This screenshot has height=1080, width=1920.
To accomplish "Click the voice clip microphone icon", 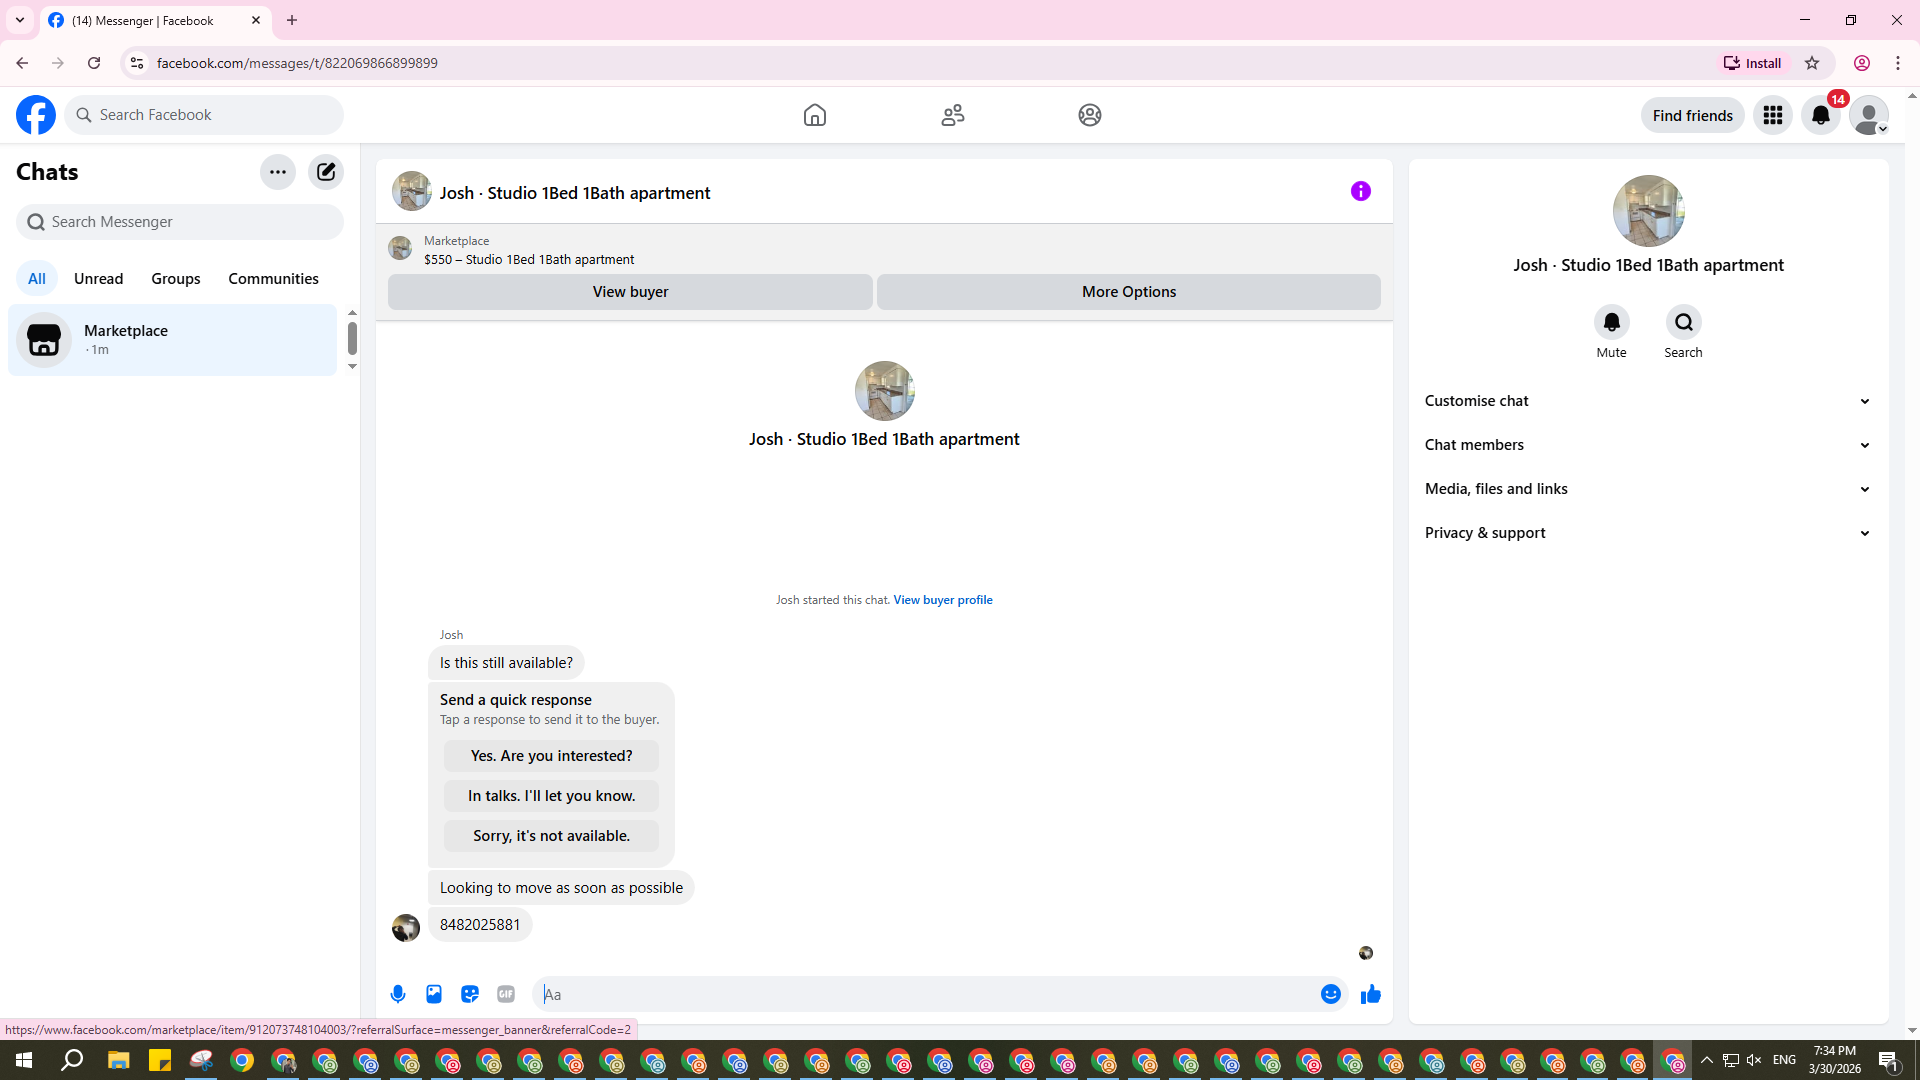I will pyautogui.click(x=398, y=994).
